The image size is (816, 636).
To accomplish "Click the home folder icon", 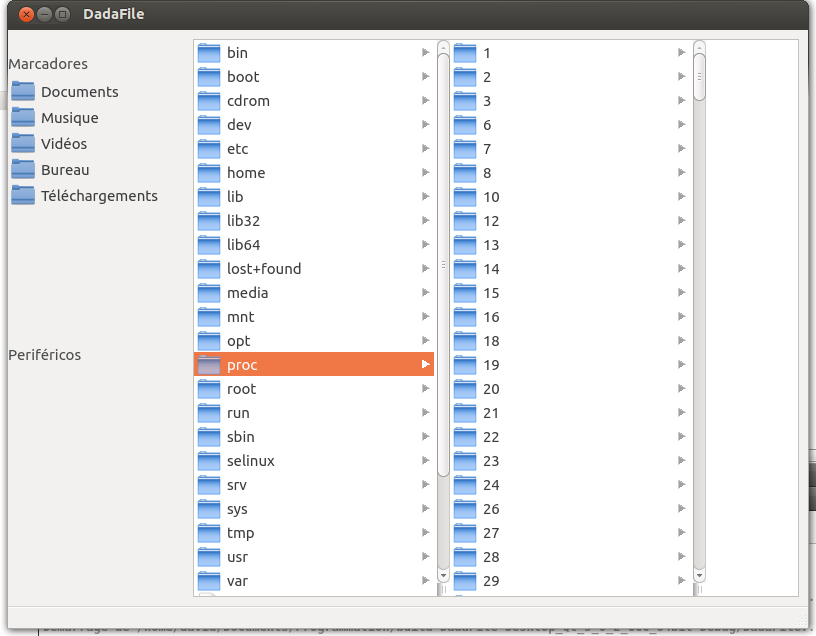I will [x=210, y=172].
